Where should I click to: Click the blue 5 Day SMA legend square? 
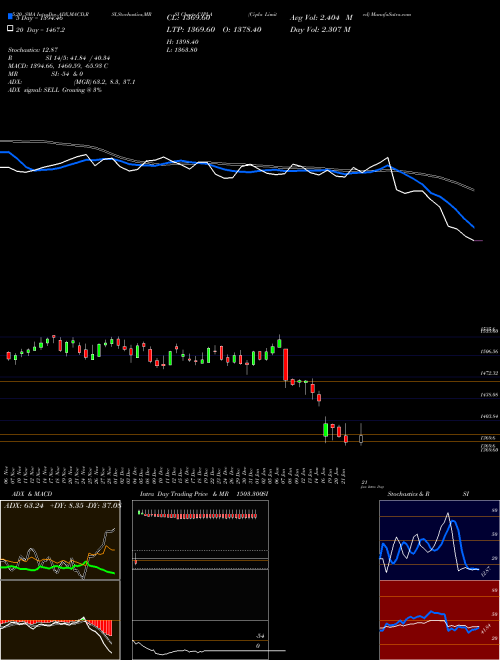tap(10, 17)
